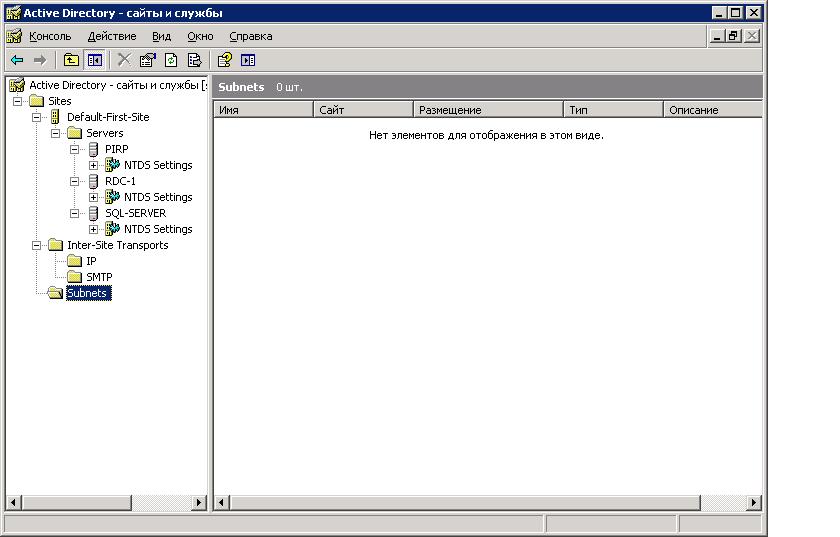This screenshot has width=840, height=537.
Task: Collapse the Servers node
Action: pos(56,133)
